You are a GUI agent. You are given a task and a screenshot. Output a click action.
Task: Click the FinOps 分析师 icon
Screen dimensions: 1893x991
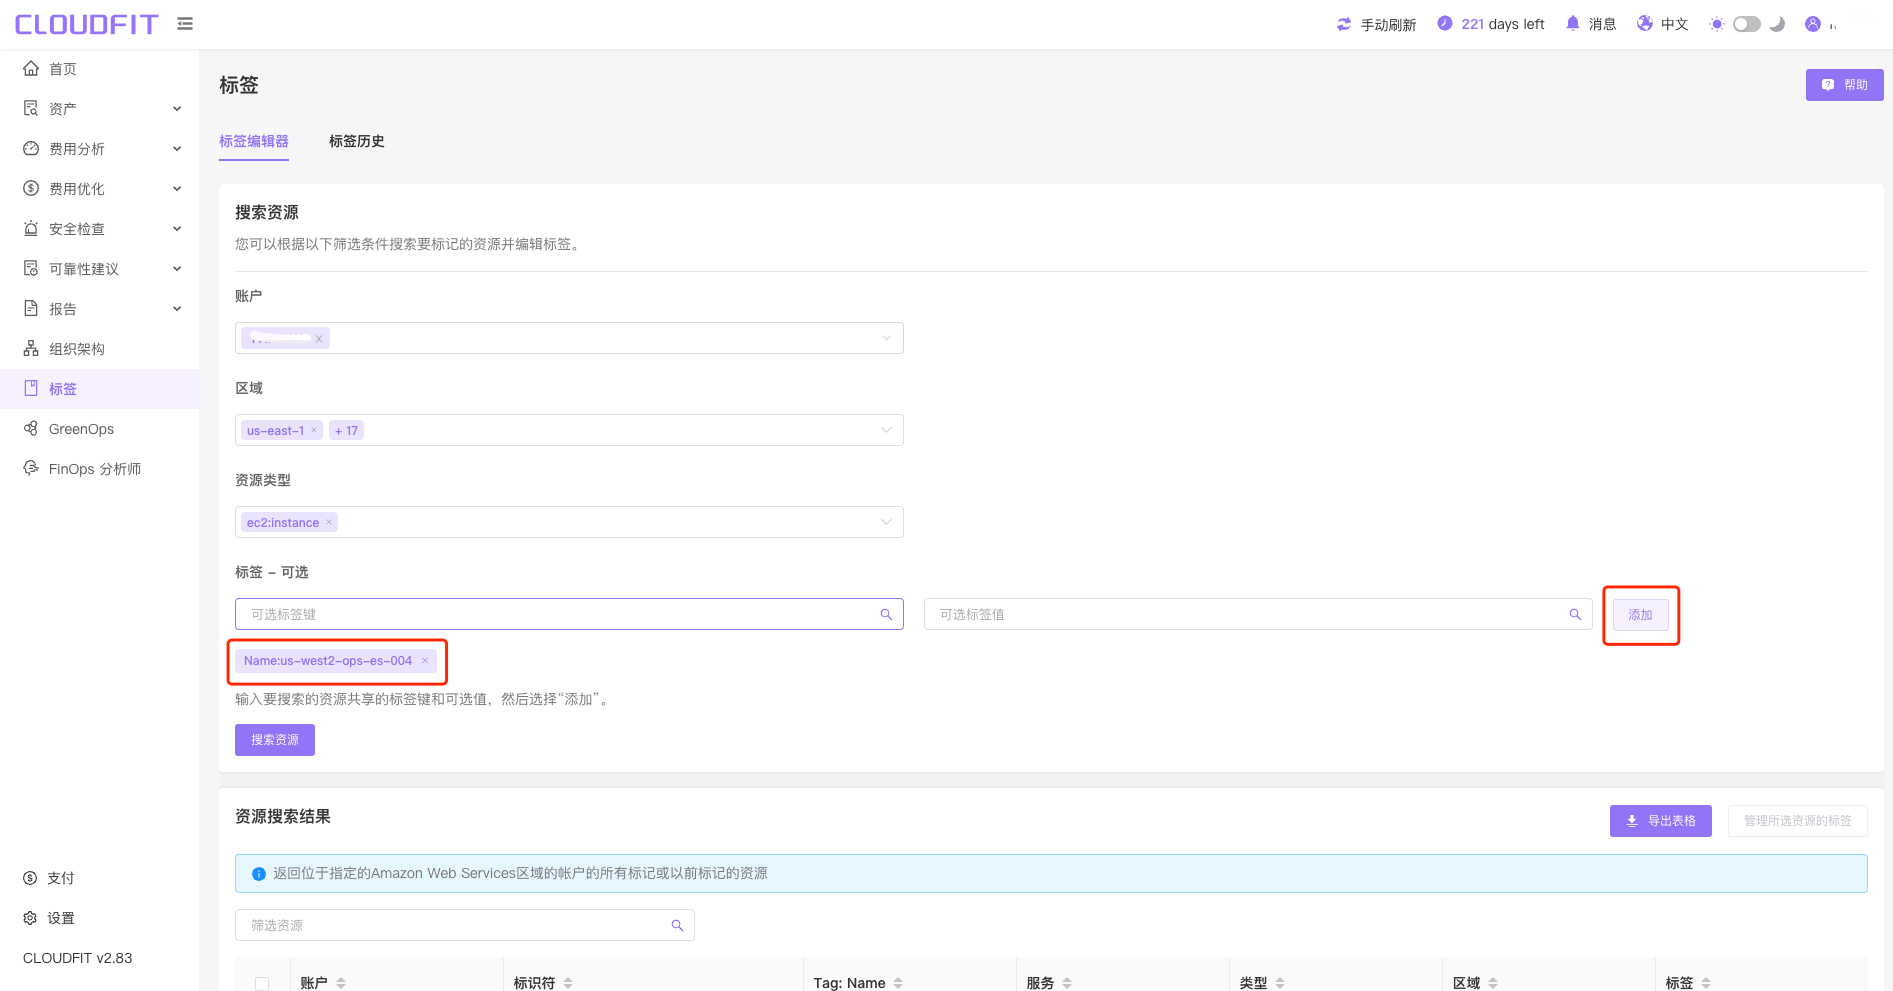click(31, 468)
